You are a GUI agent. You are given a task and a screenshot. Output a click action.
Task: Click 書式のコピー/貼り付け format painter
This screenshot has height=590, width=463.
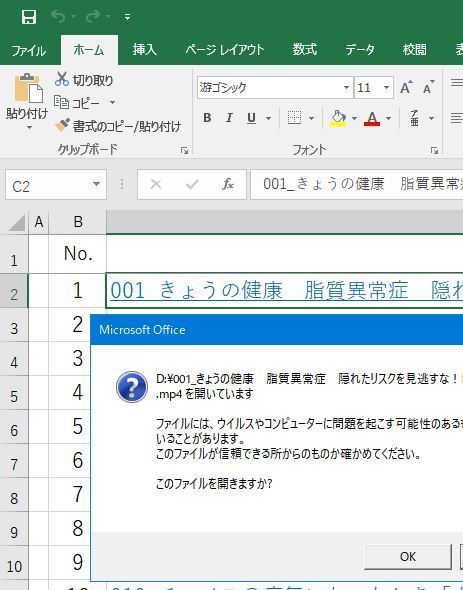tap(117, 126)
